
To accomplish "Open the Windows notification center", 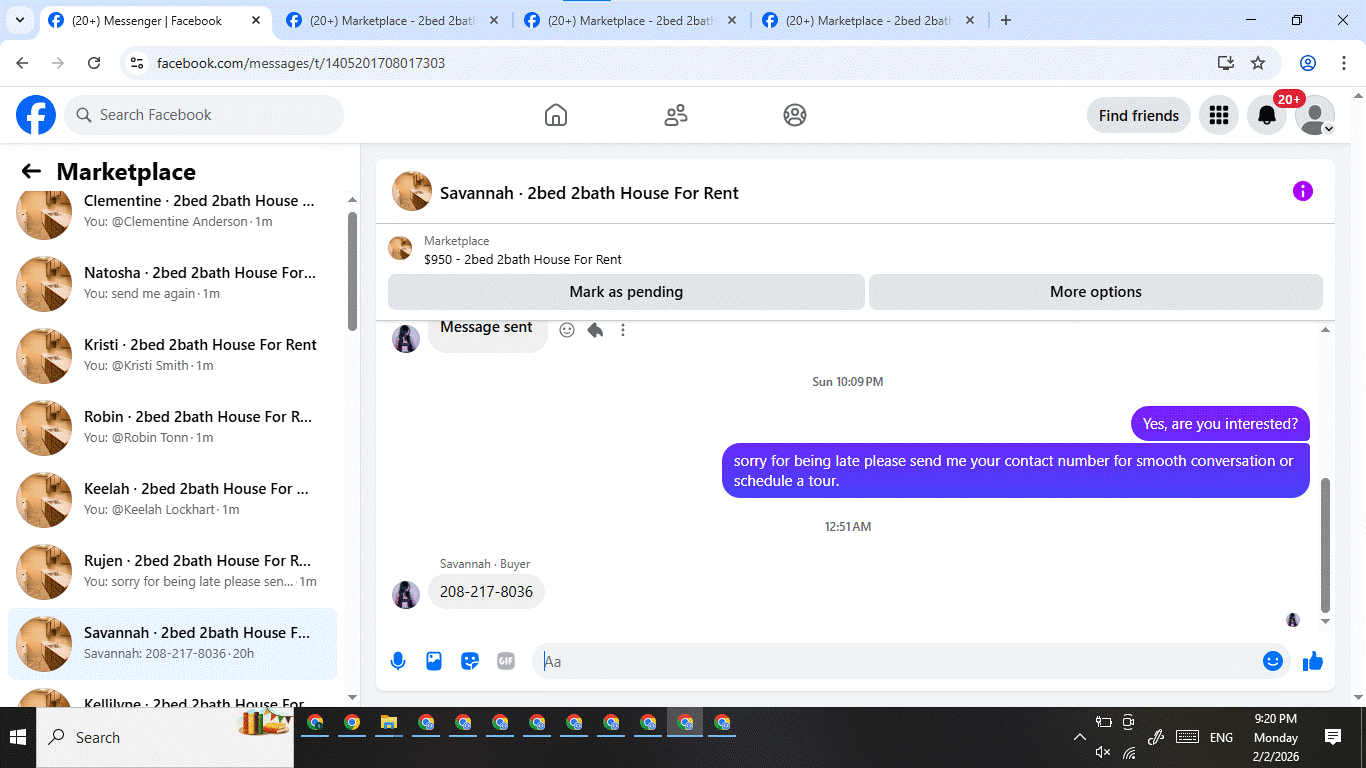I will coord(1333,737).
